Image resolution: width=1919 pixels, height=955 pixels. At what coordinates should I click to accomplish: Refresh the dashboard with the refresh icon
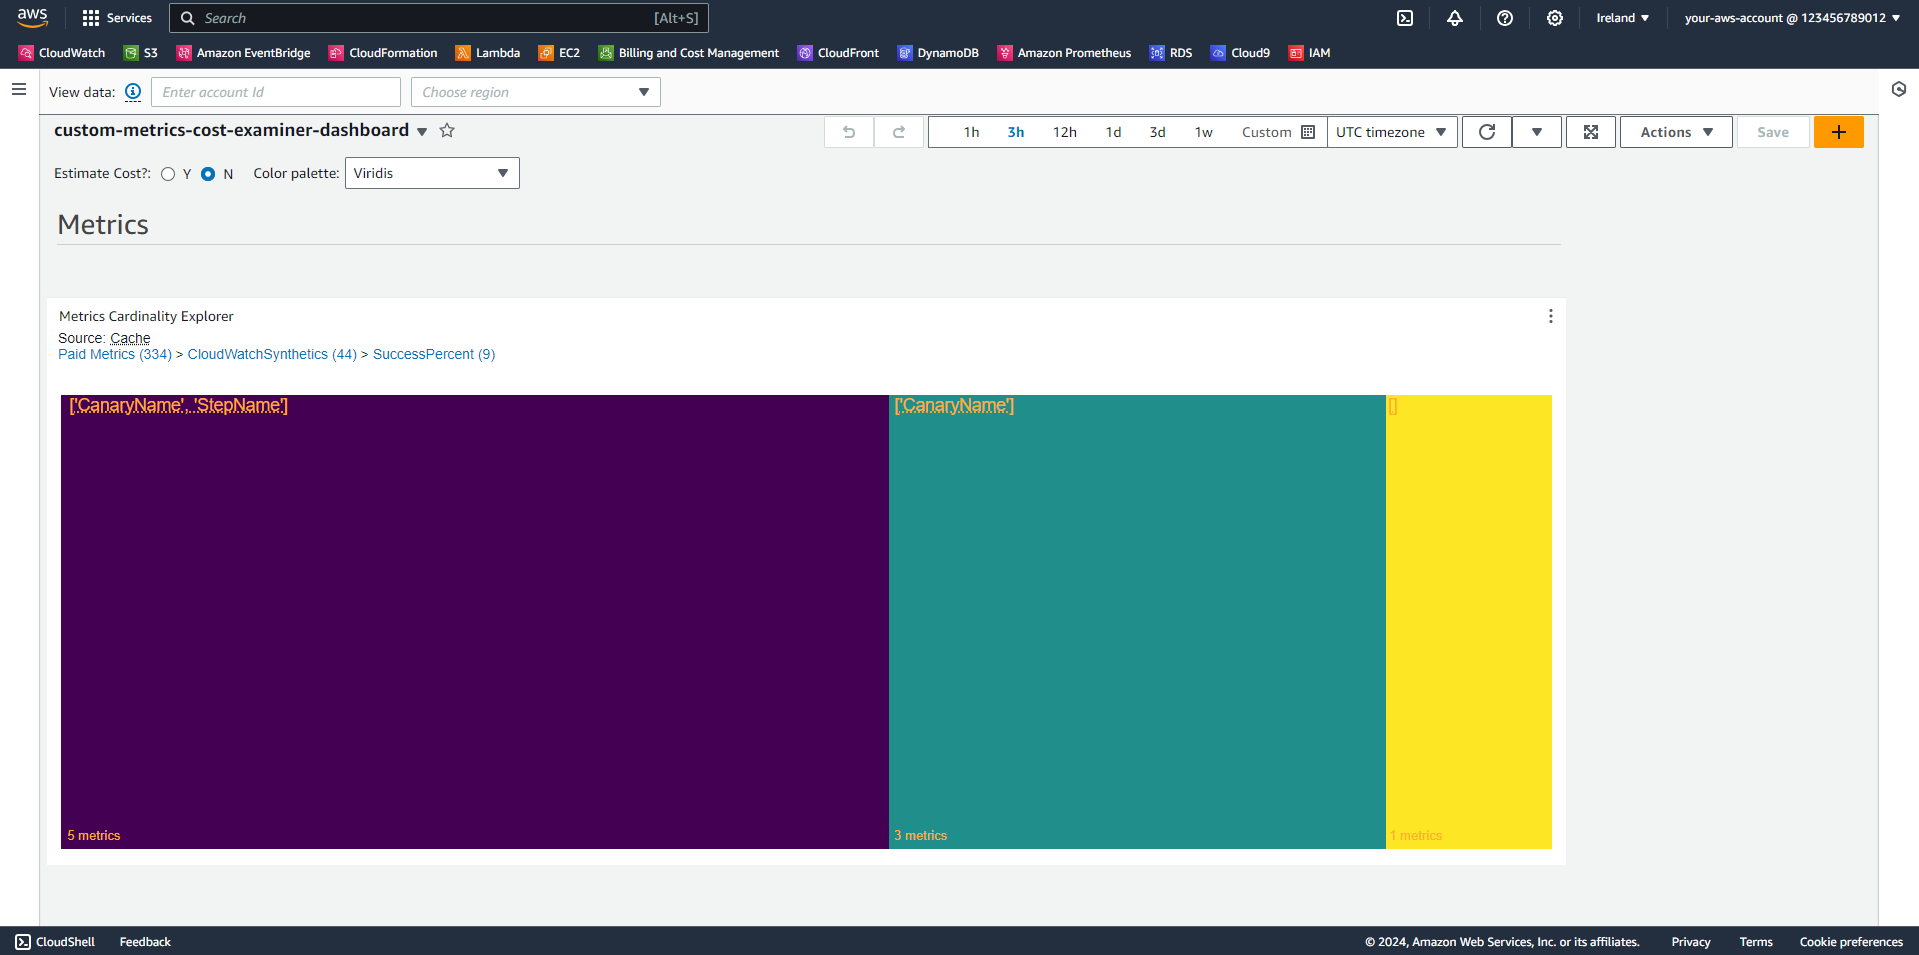point(1486,131)
